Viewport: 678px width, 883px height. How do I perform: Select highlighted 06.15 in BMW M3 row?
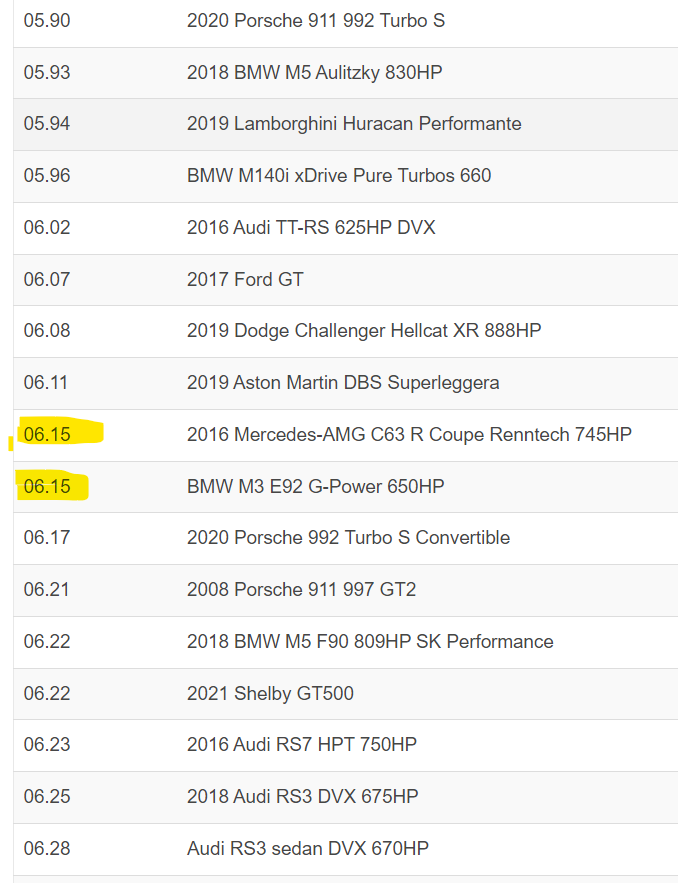click(x=47, y=487)
